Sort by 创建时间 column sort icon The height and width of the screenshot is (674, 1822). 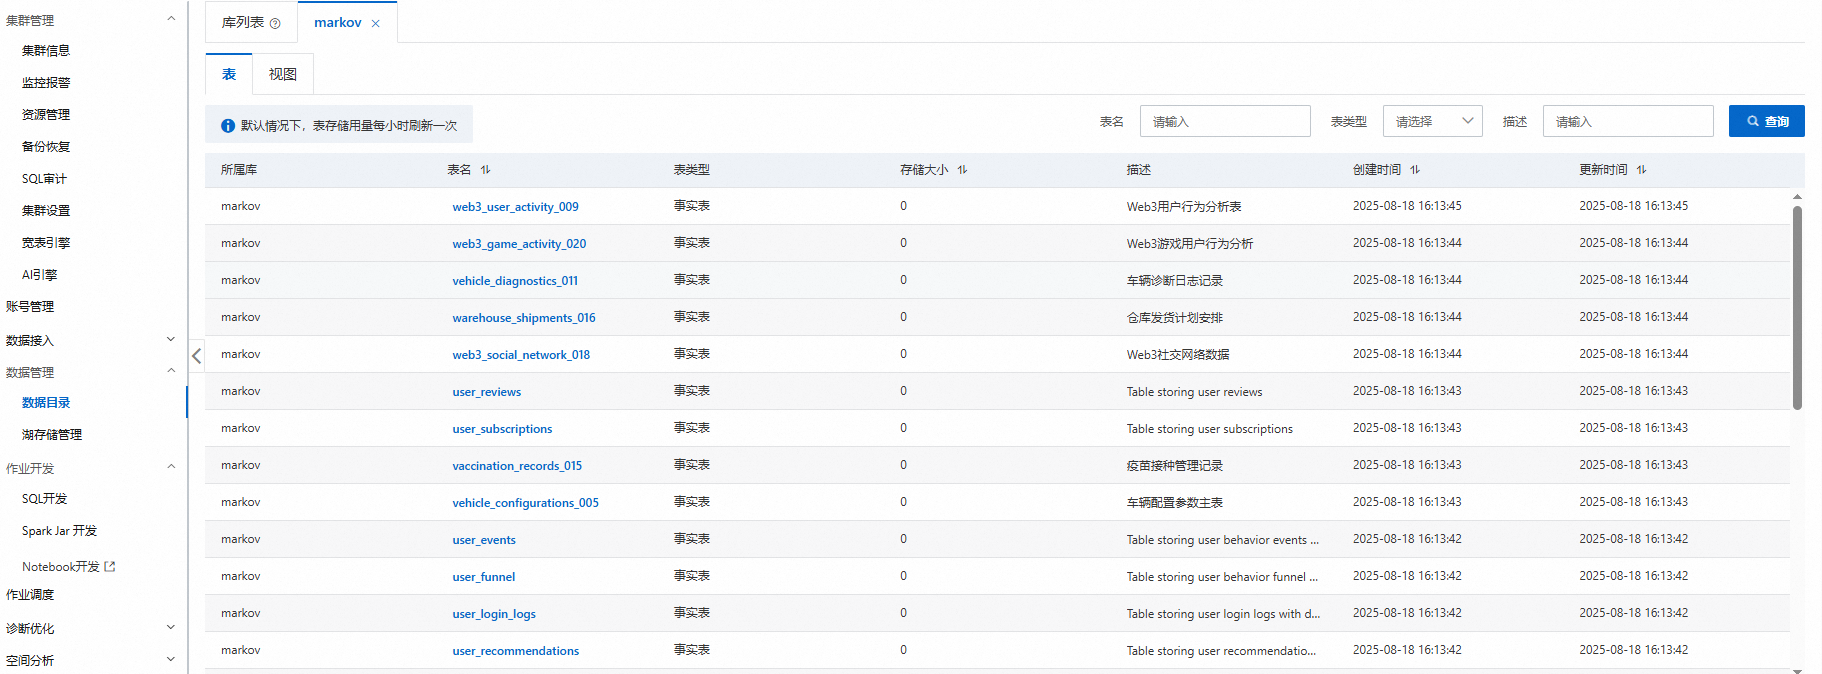coord(1415,170)
